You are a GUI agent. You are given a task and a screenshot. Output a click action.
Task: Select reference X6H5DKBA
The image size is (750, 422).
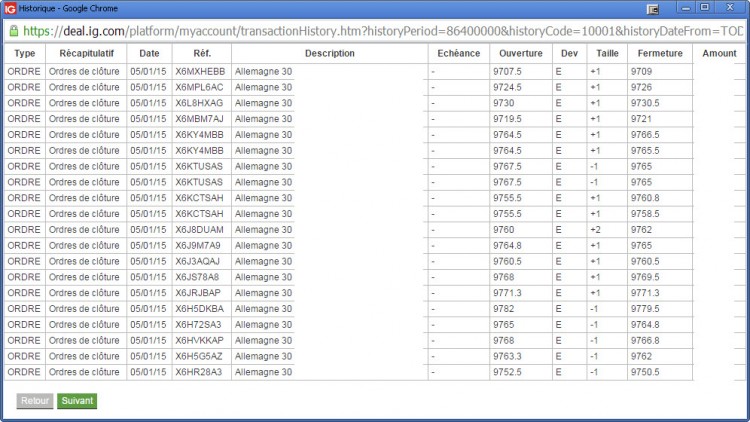coord(199,309)
